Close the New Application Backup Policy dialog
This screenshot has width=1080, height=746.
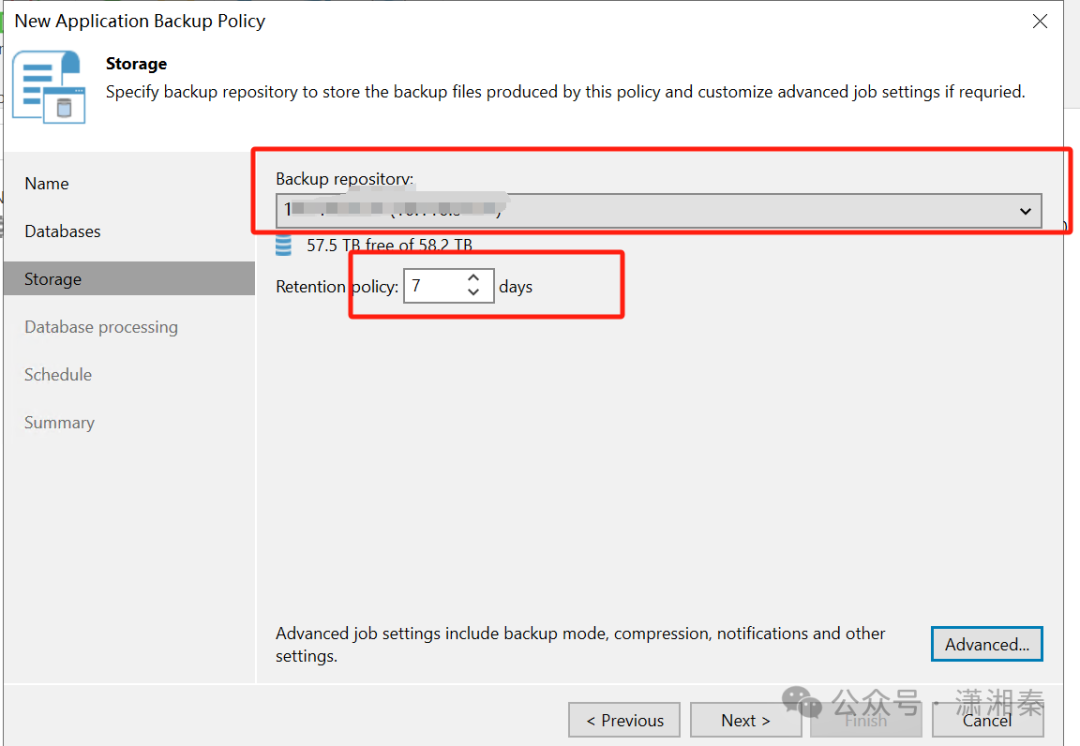click(x=1039, y=21)
